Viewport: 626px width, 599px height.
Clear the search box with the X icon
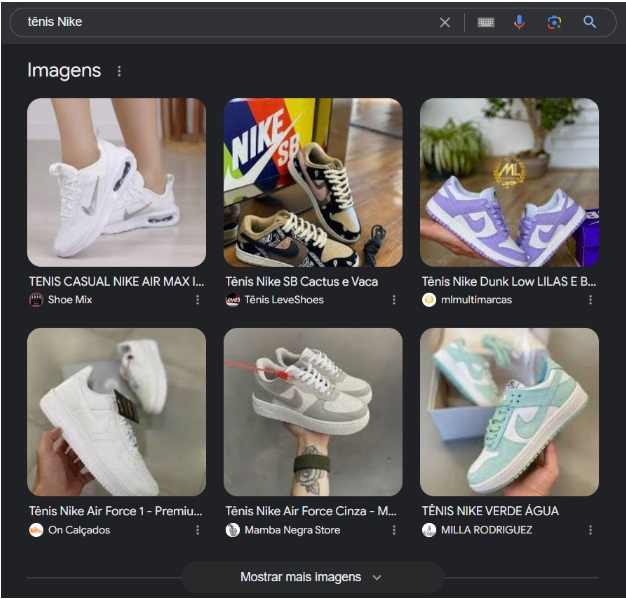coord(445,22)
